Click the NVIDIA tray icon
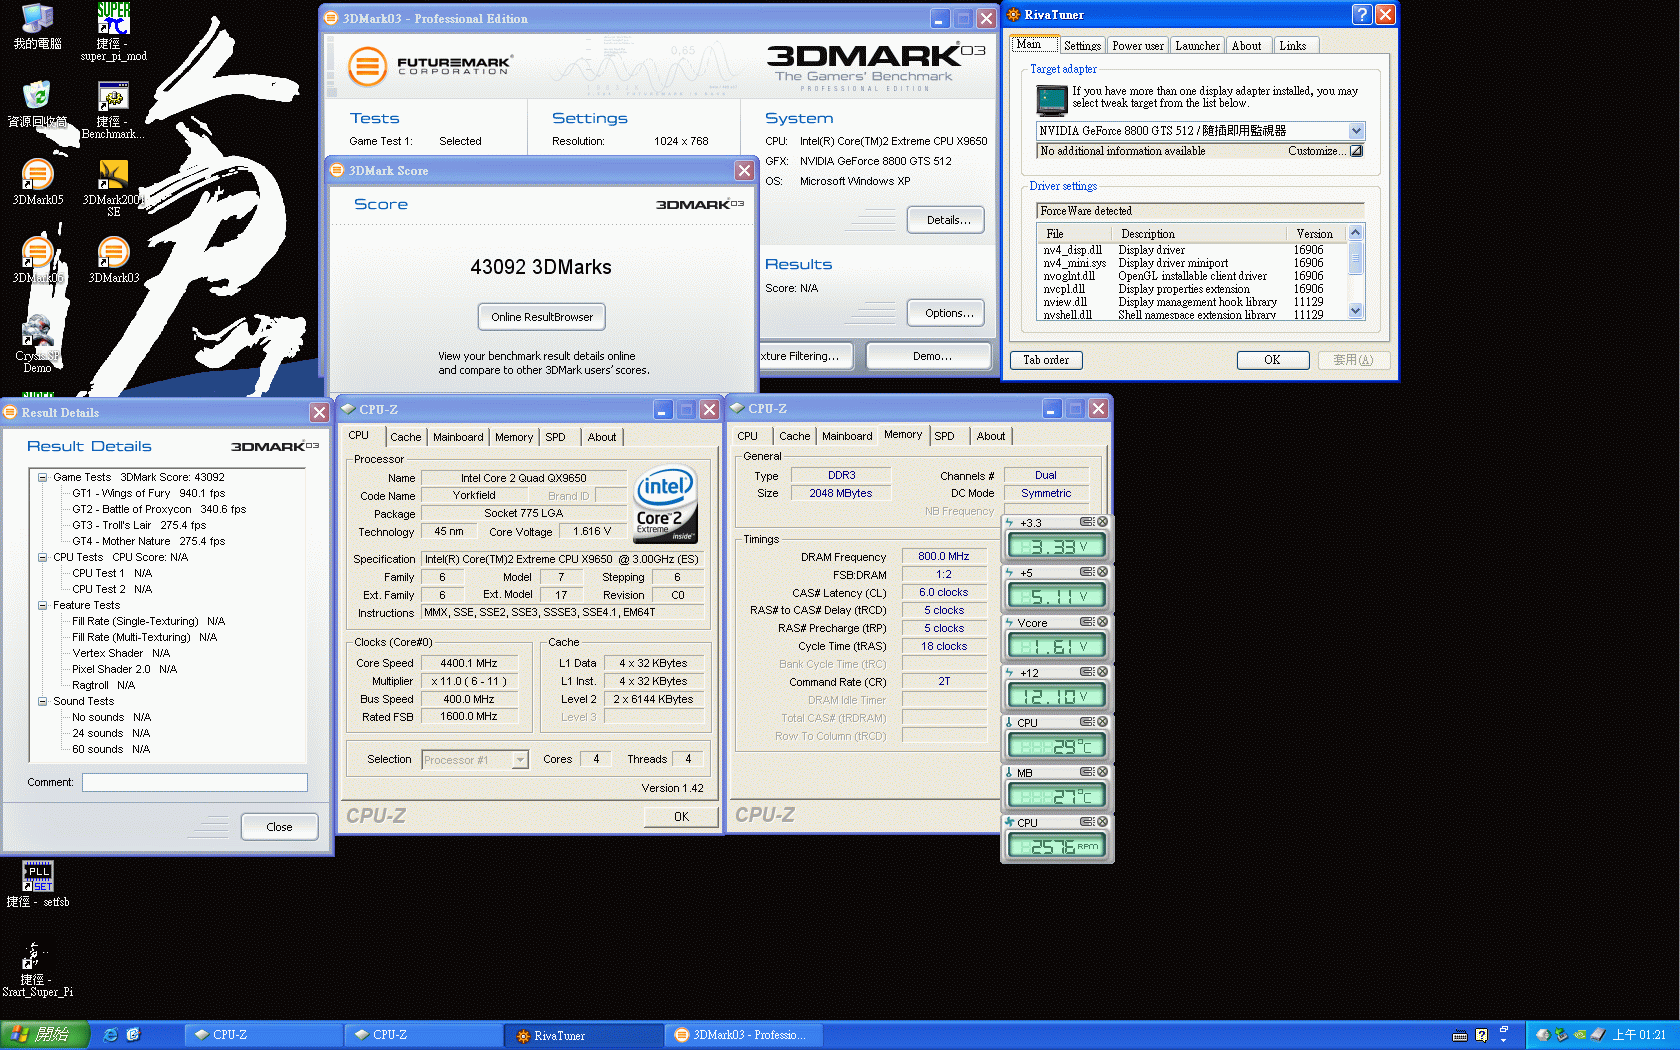1680x1050 pixels. tap(1580, 1035)
